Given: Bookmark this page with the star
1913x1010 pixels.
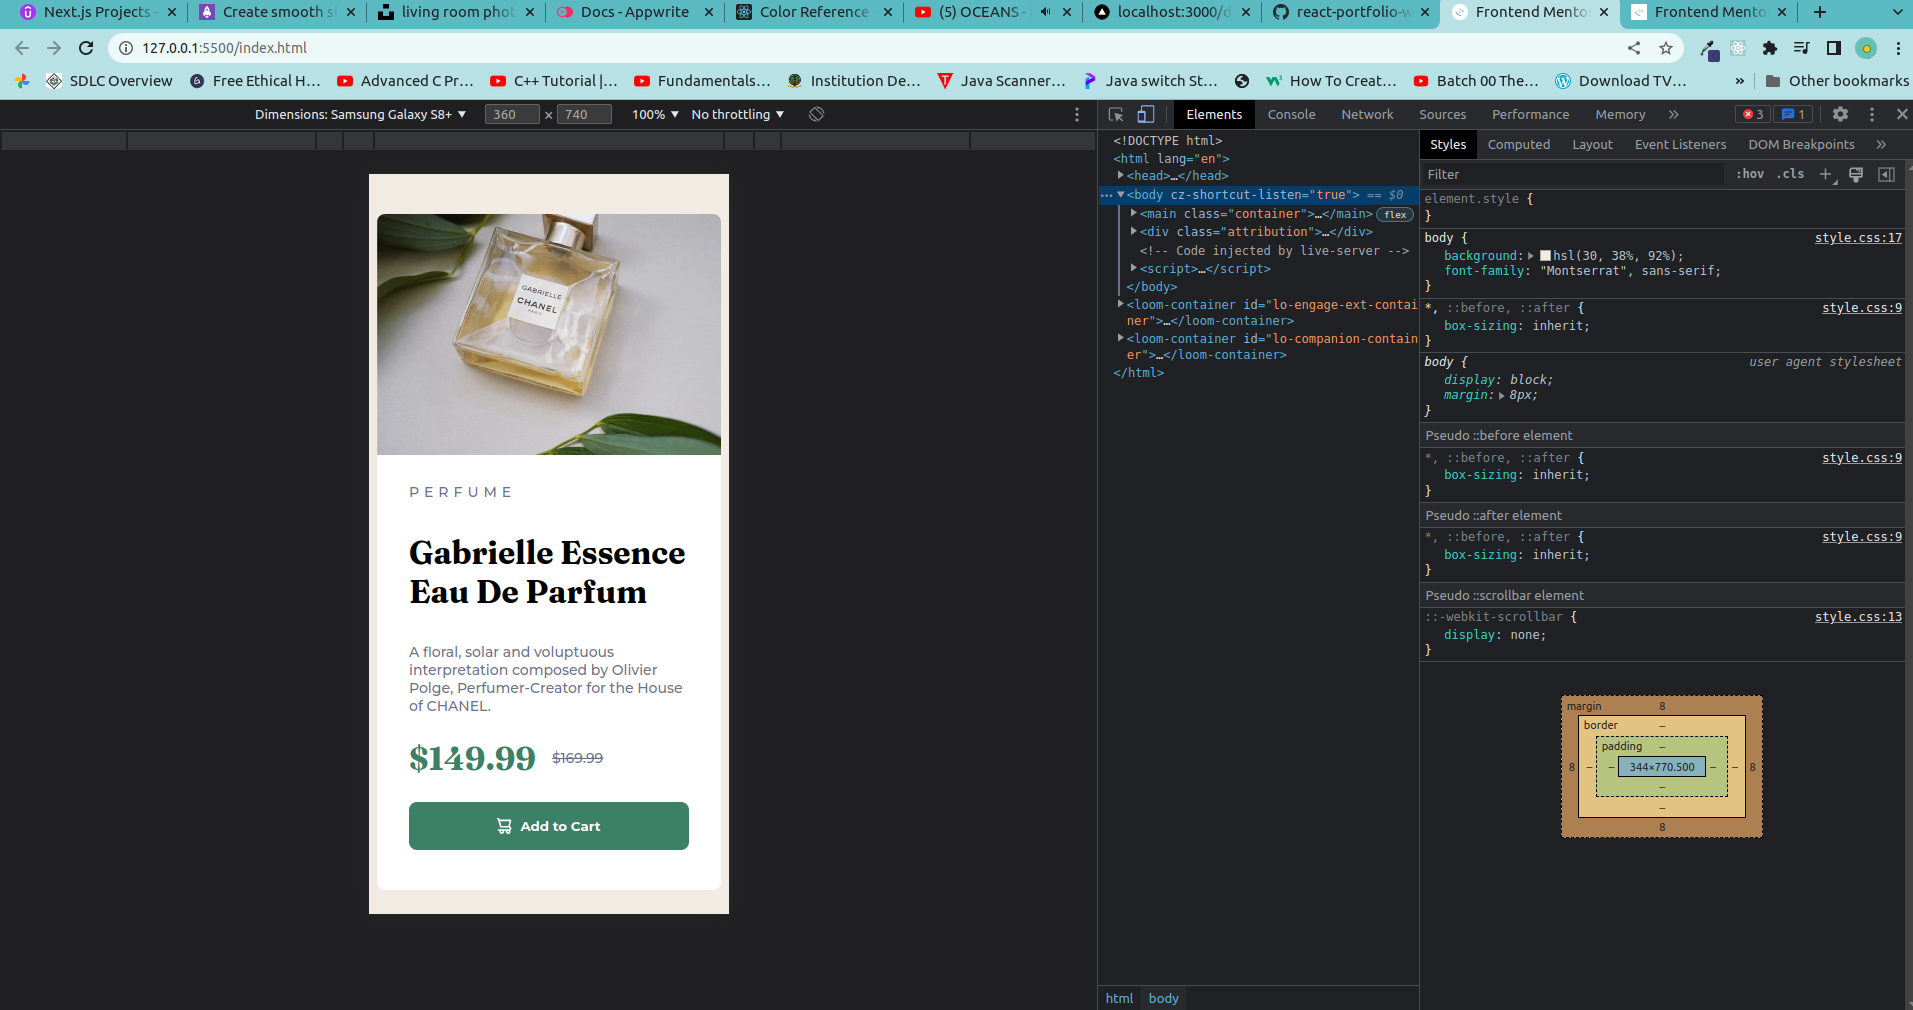Looking at the screenshot, I should [x=1666, y=48].
